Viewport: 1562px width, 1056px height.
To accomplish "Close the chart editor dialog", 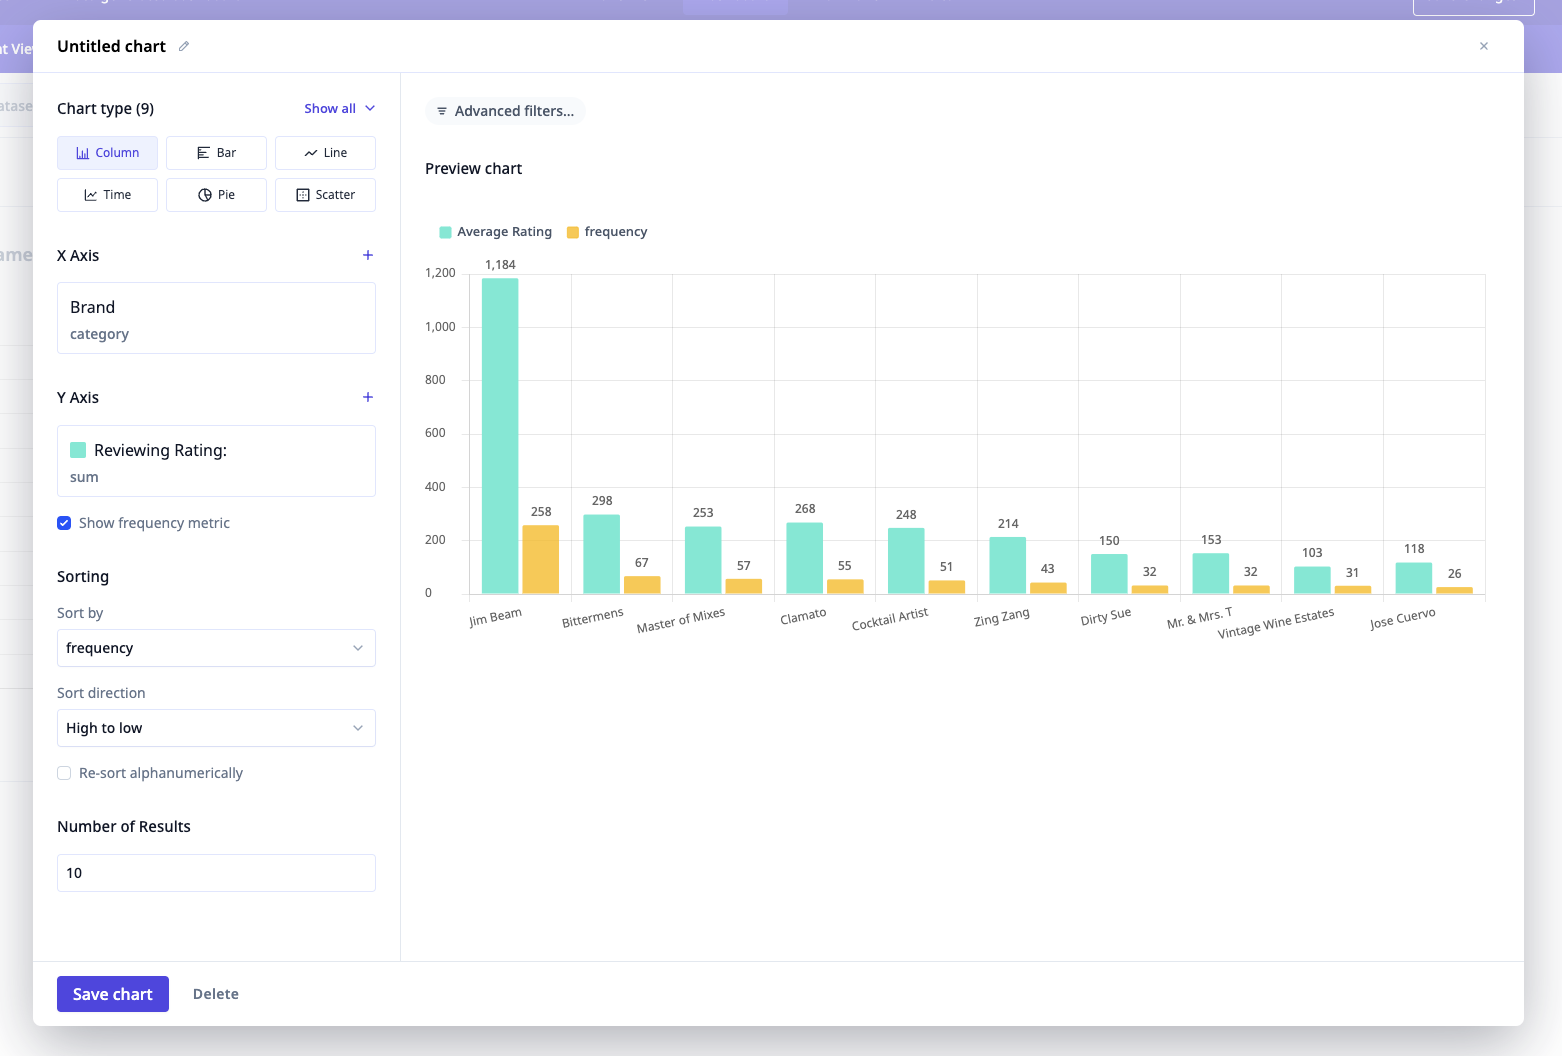I will [1484, 46].
